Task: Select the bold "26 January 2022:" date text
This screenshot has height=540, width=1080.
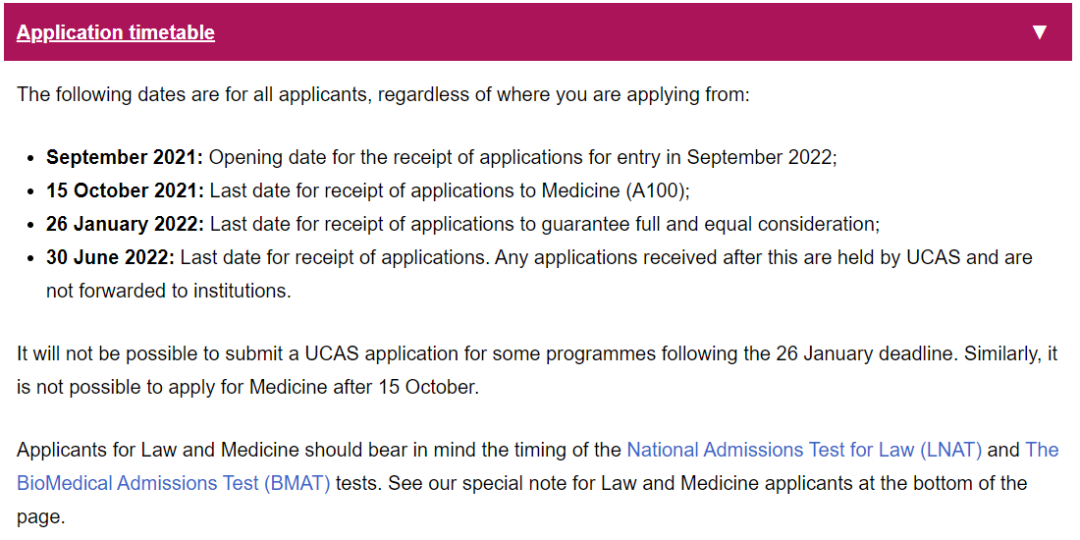Action: click(125, 224)
